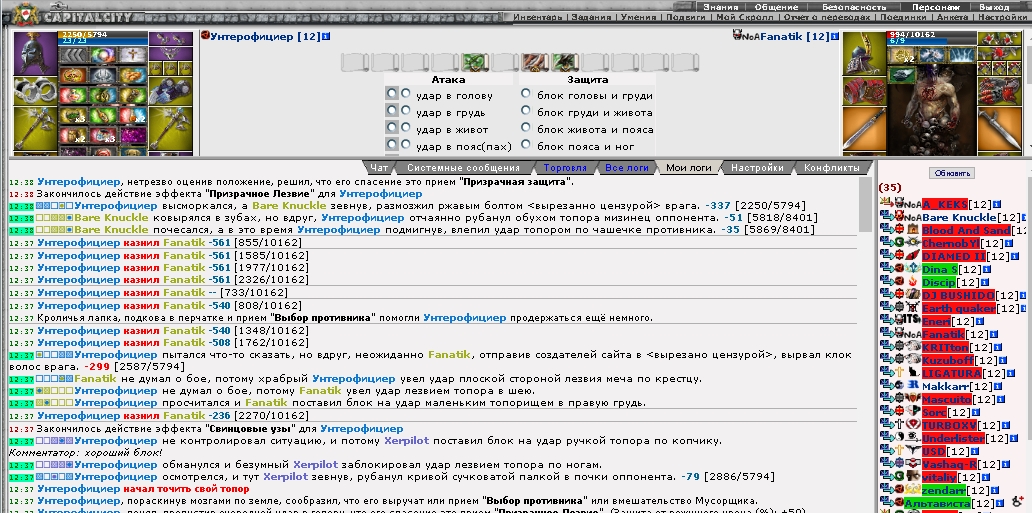Click Унтерофициер's health bar 2250/5794
1032x513 pixels.
[x=103, y=34]
